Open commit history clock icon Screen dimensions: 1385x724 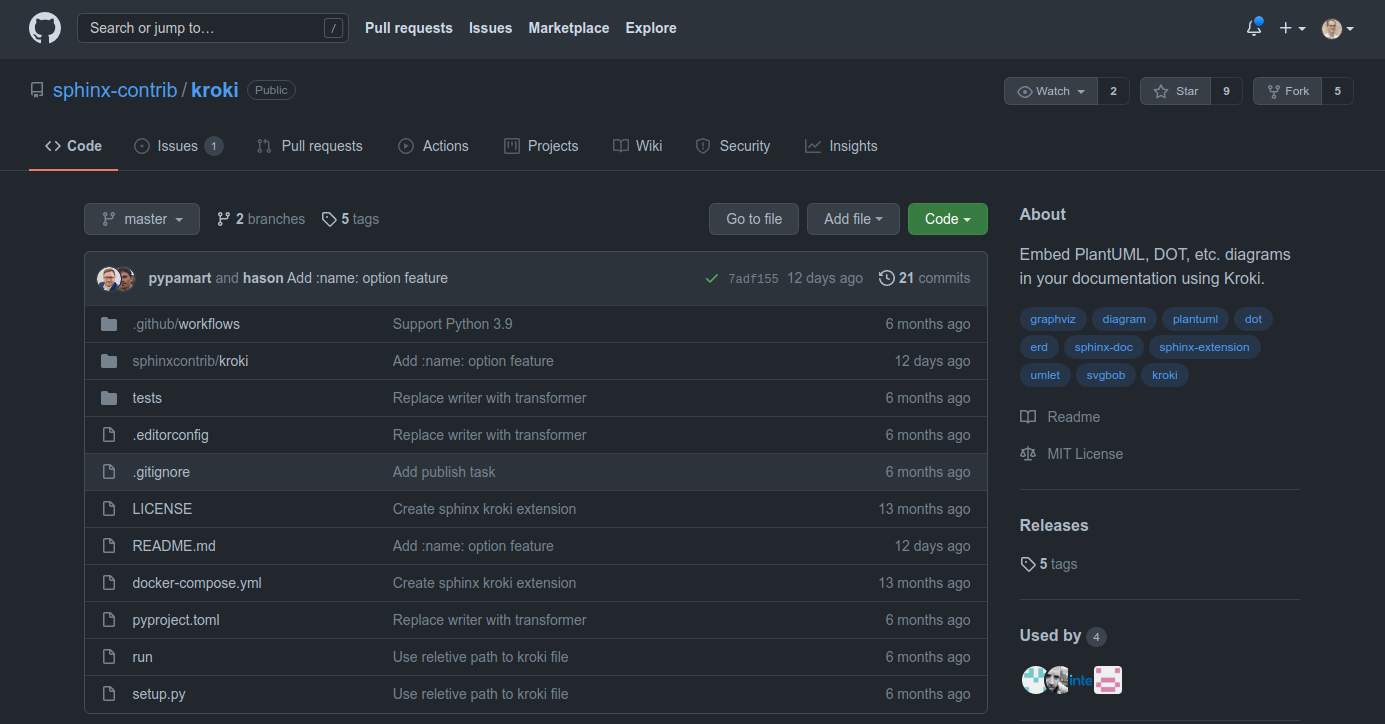point(886,278)
